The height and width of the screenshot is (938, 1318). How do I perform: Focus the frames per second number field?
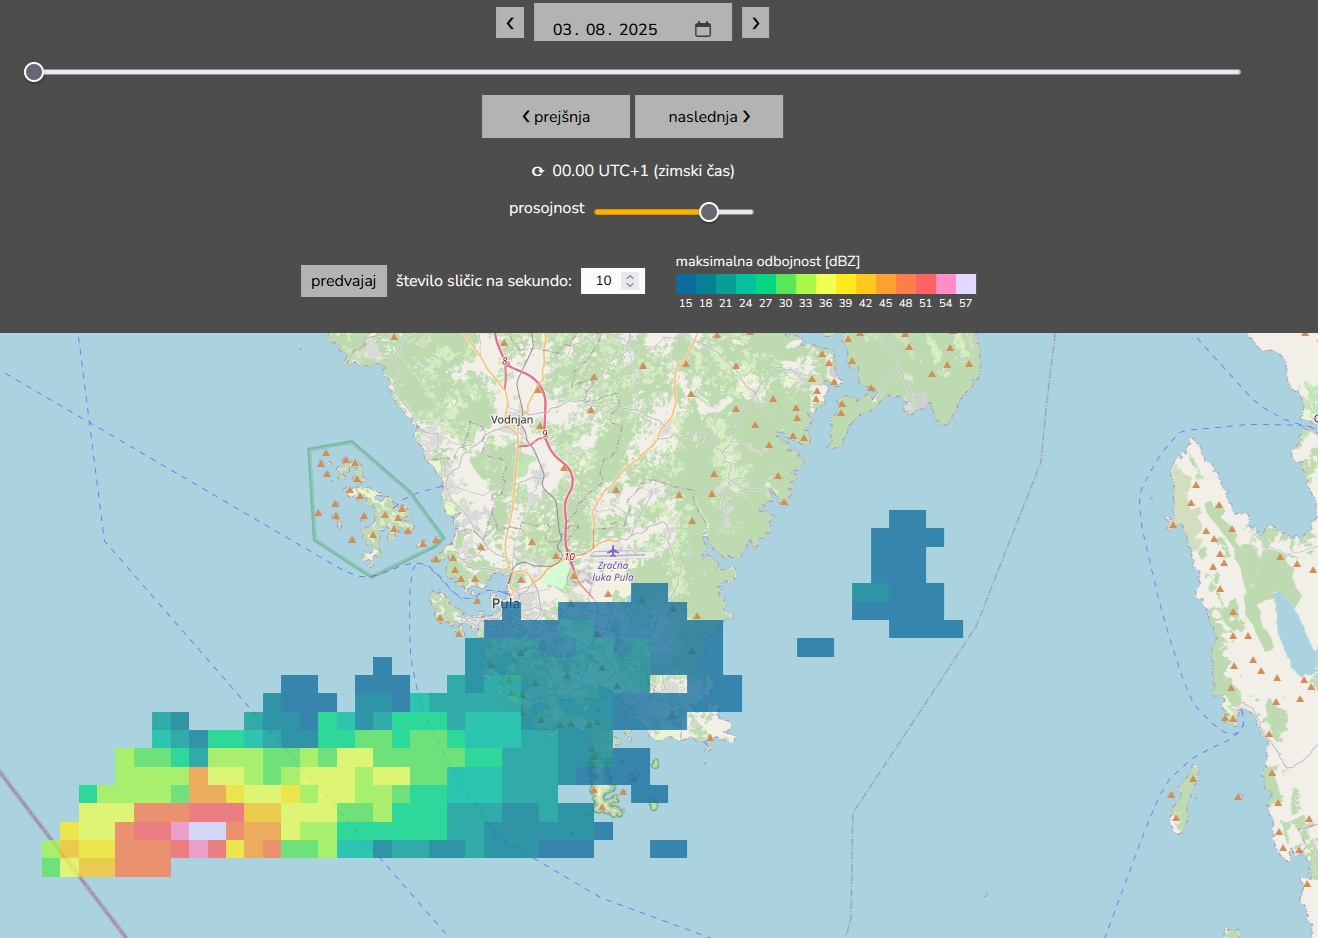[603, 281]
